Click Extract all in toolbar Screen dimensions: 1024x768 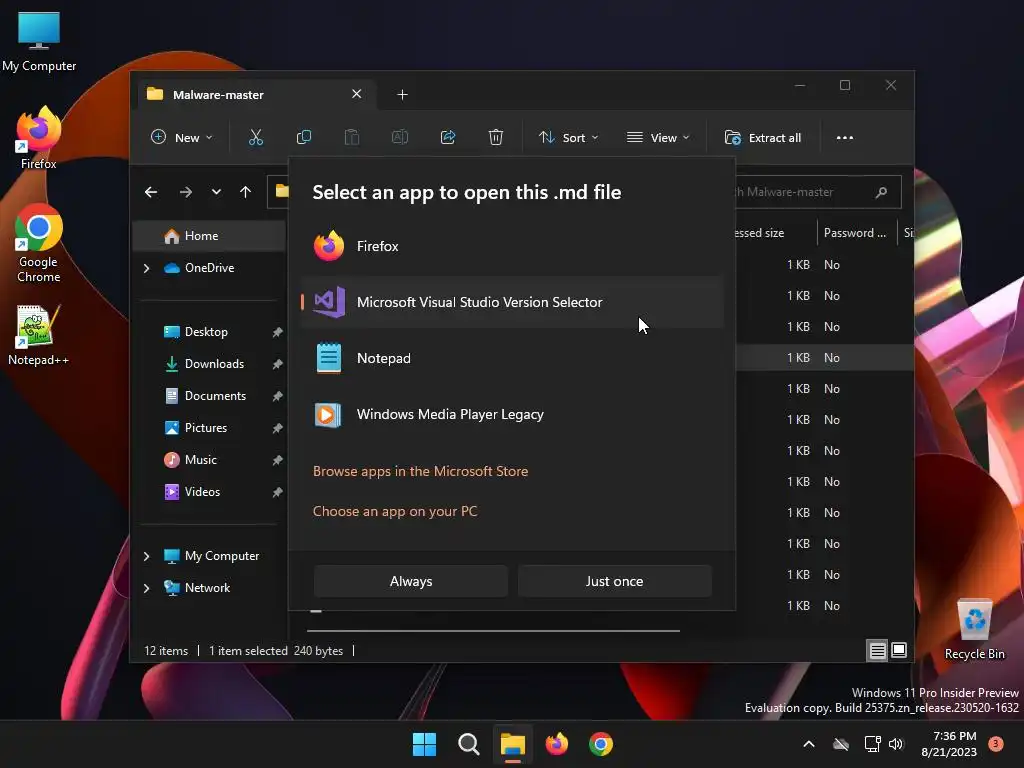(763, 138)
